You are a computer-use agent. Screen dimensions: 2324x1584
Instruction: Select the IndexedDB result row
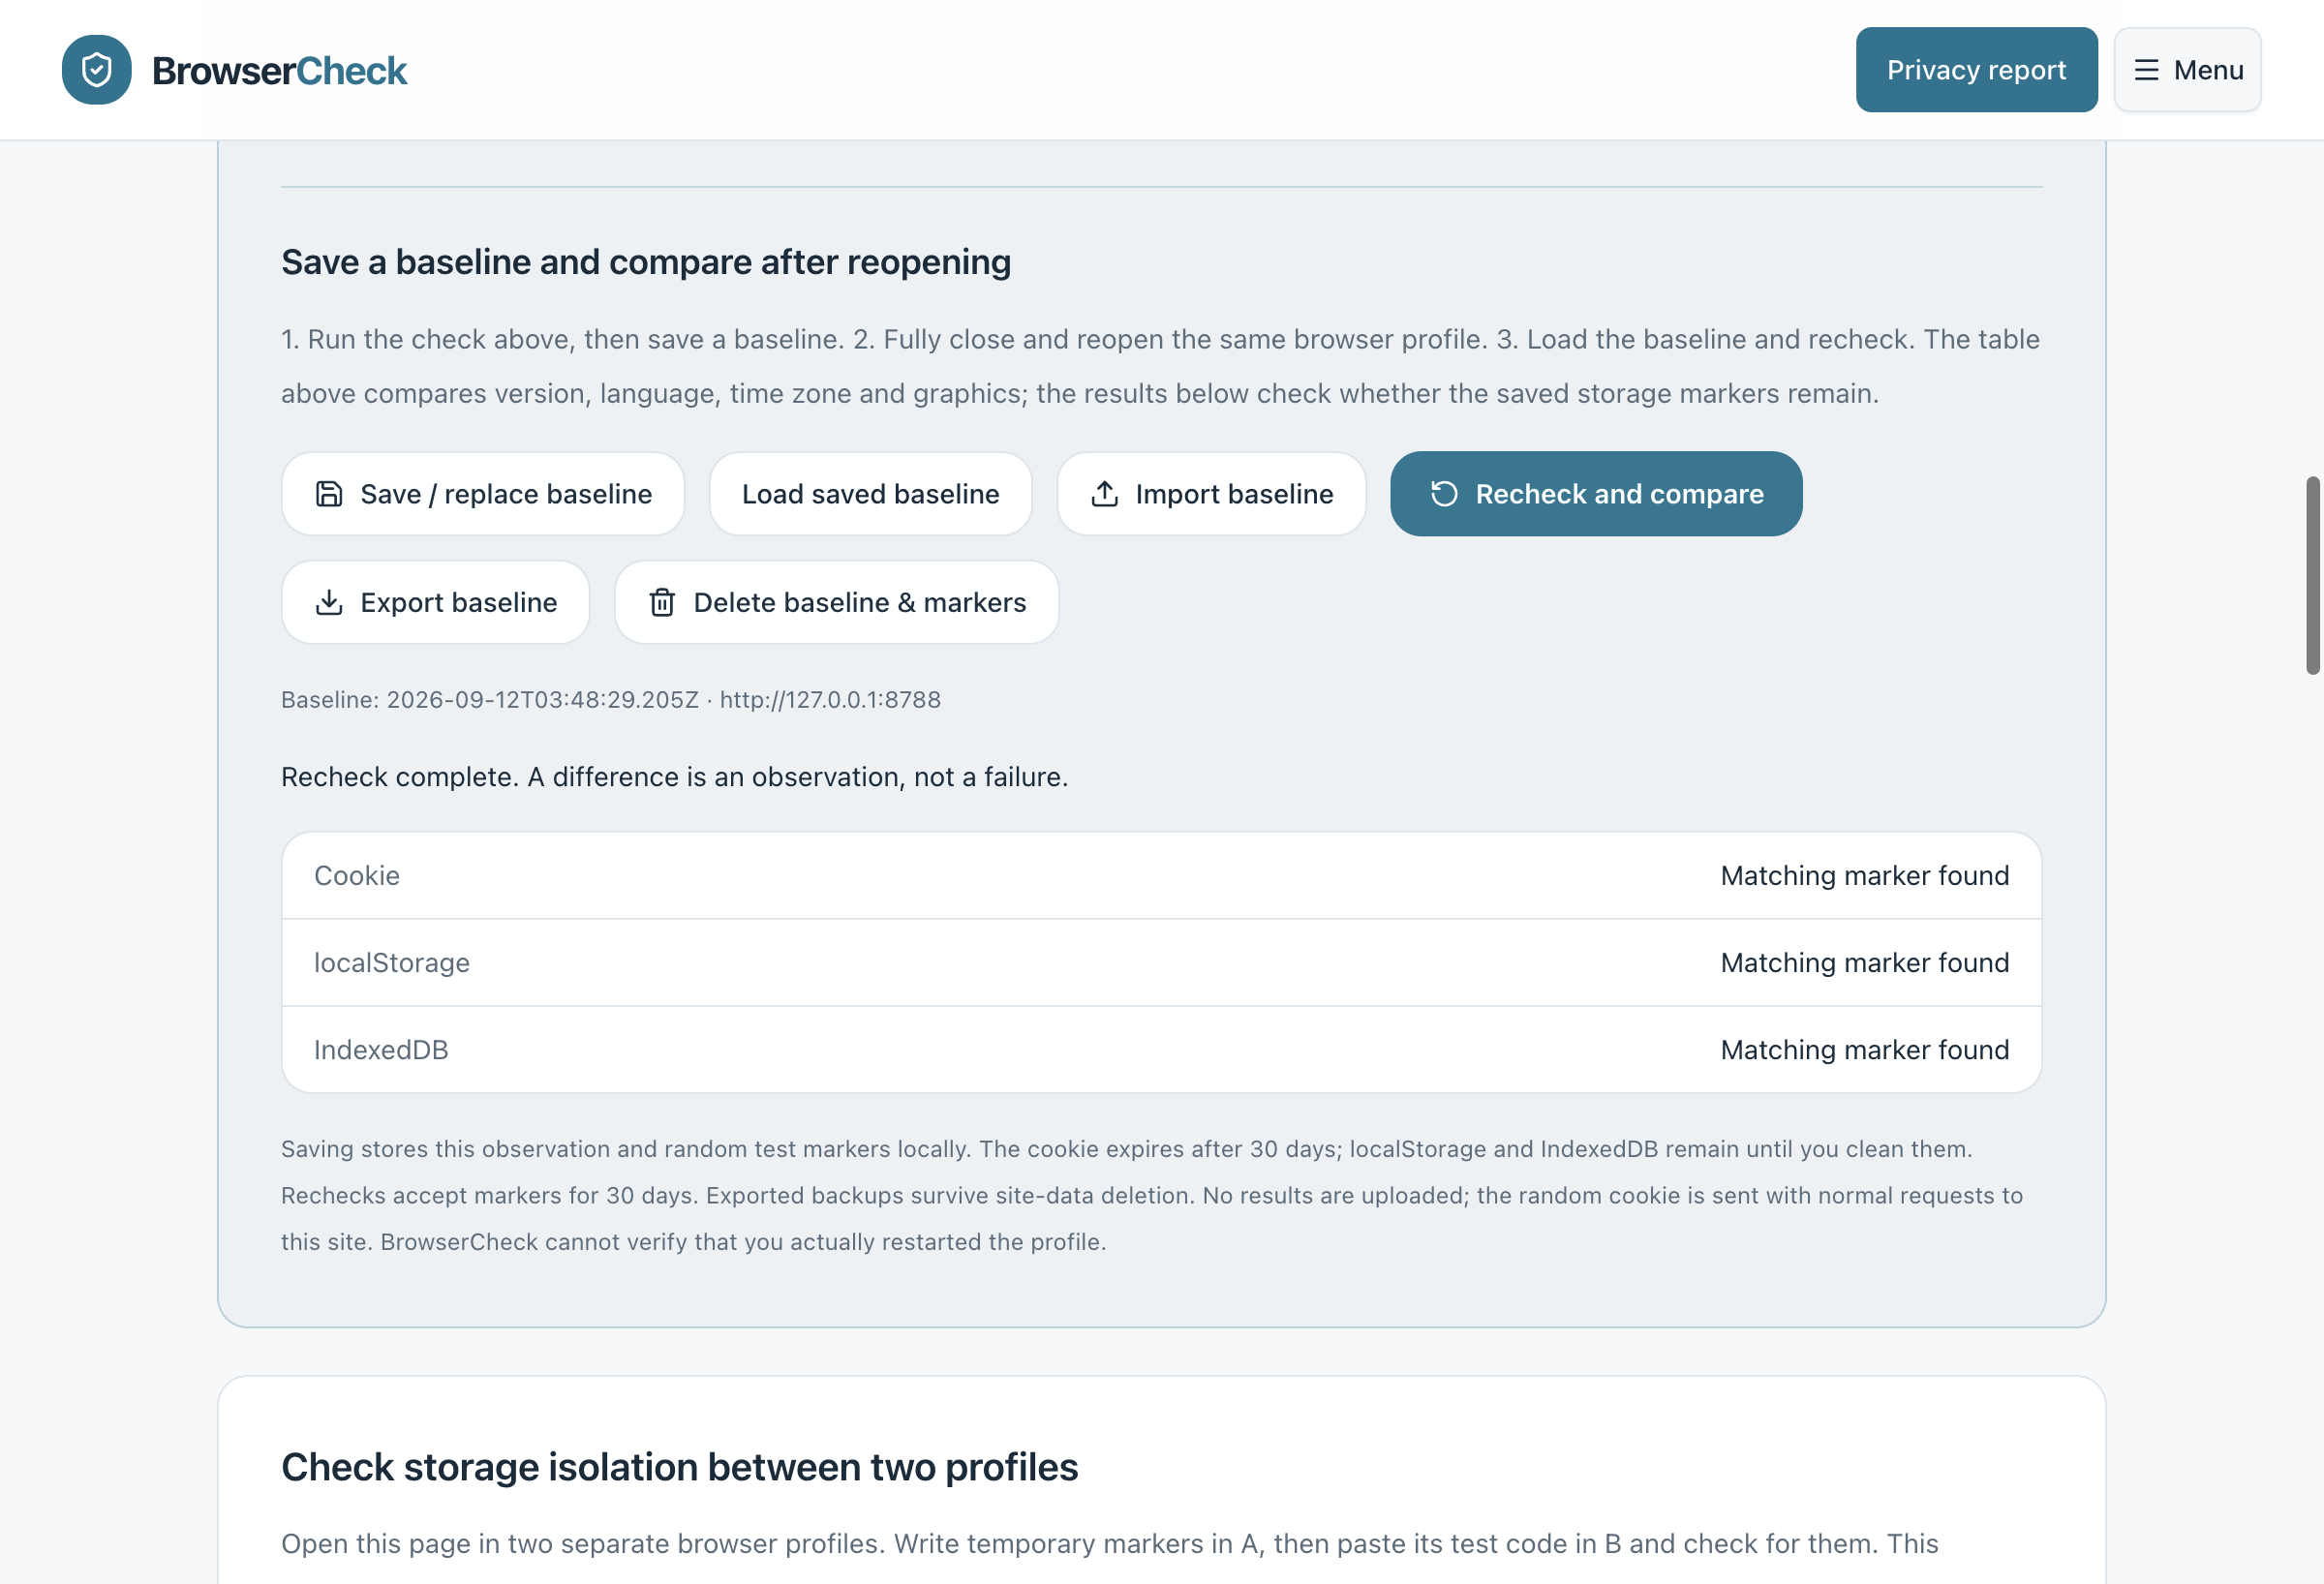[1161, 1050]
